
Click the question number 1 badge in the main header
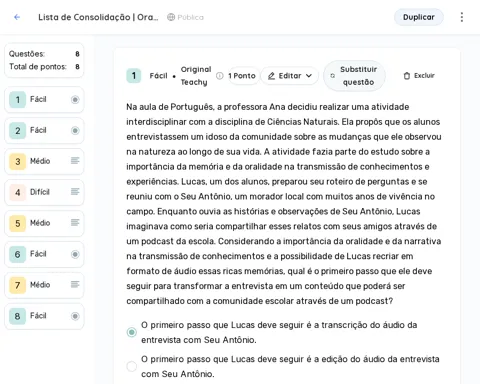[134, 76]
